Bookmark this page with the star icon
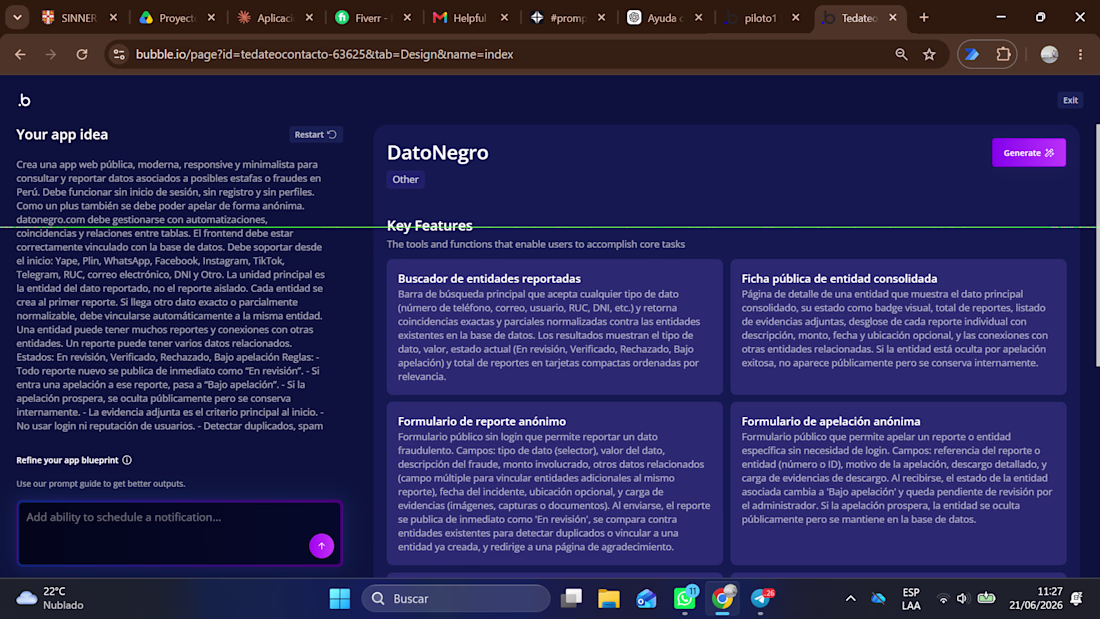 930,54
